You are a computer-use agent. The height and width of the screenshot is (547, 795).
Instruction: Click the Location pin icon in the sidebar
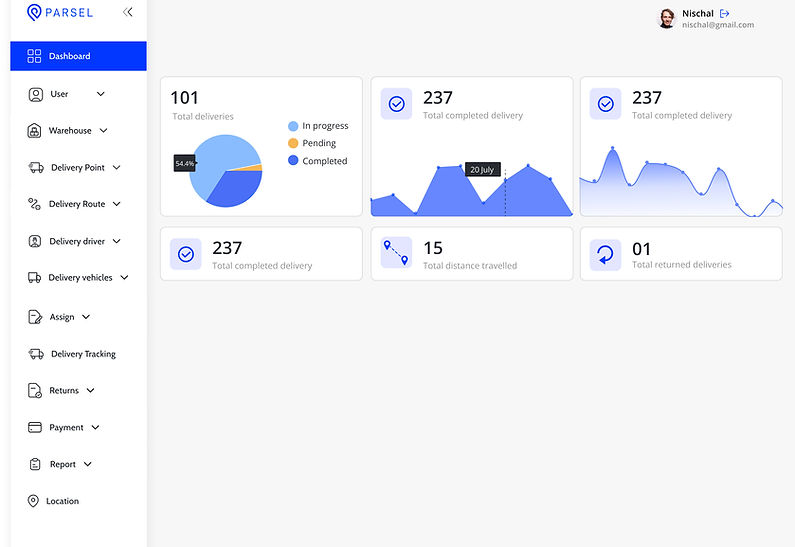coord(33,501)
